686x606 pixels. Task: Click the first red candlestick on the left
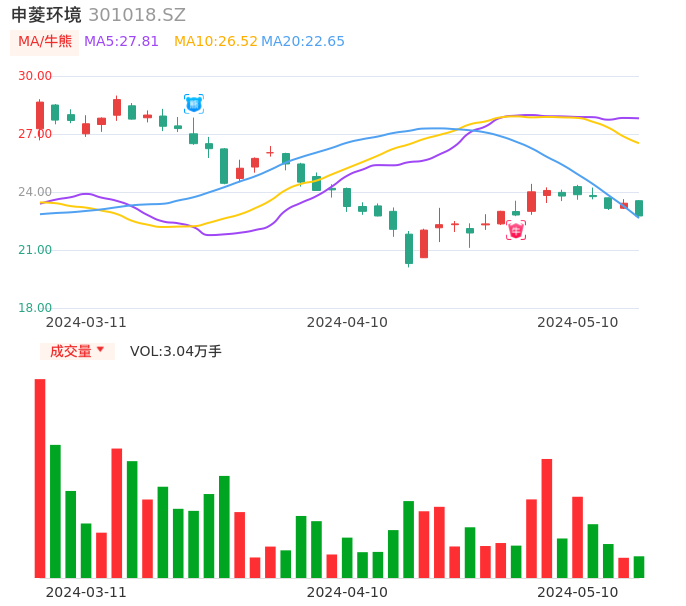(40, 115)
